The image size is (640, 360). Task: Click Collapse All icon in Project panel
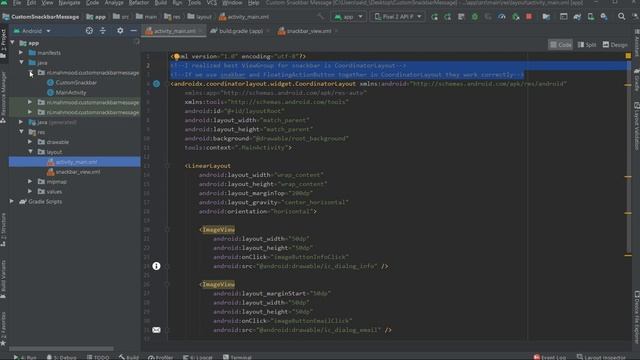pyautogui.click(x=103, y=31)
